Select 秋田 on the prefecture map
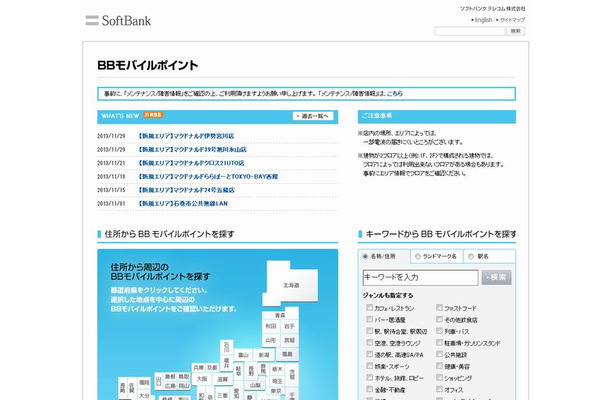This screenshot has width=610, height=400. (x=271, y=326)
